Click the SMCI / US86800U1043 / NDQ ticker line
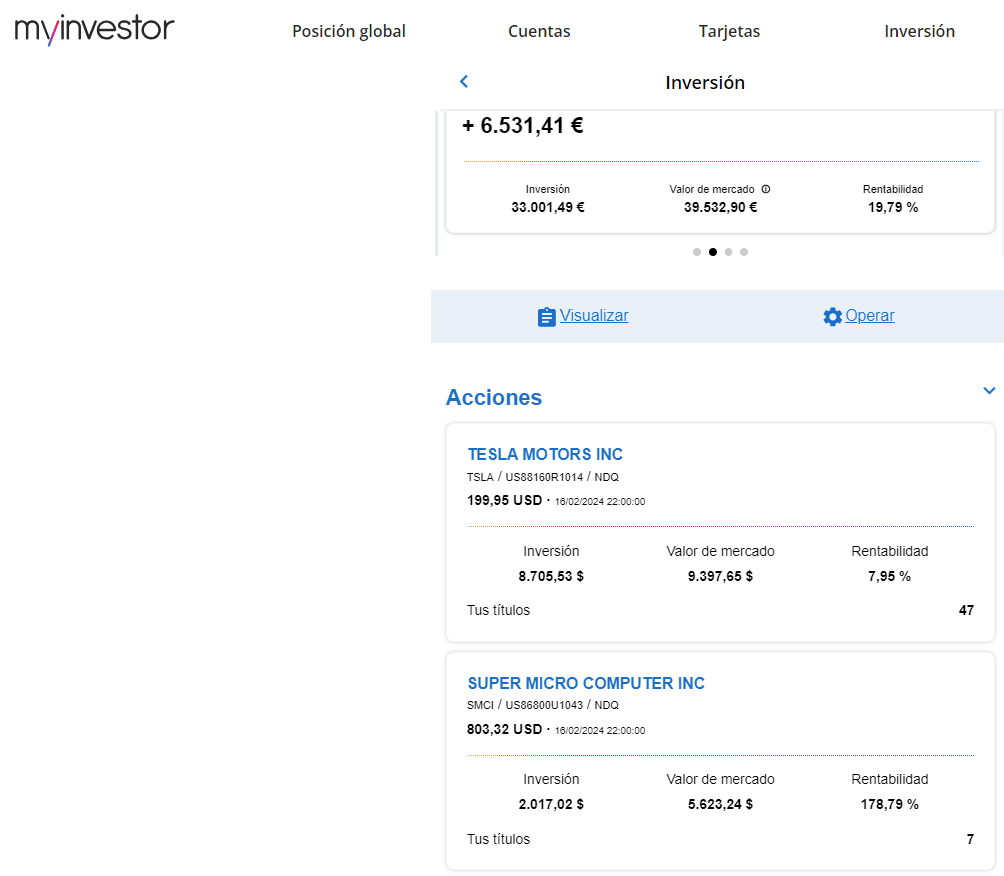This screenshot has width=1004, height=876. click(542, 705)
